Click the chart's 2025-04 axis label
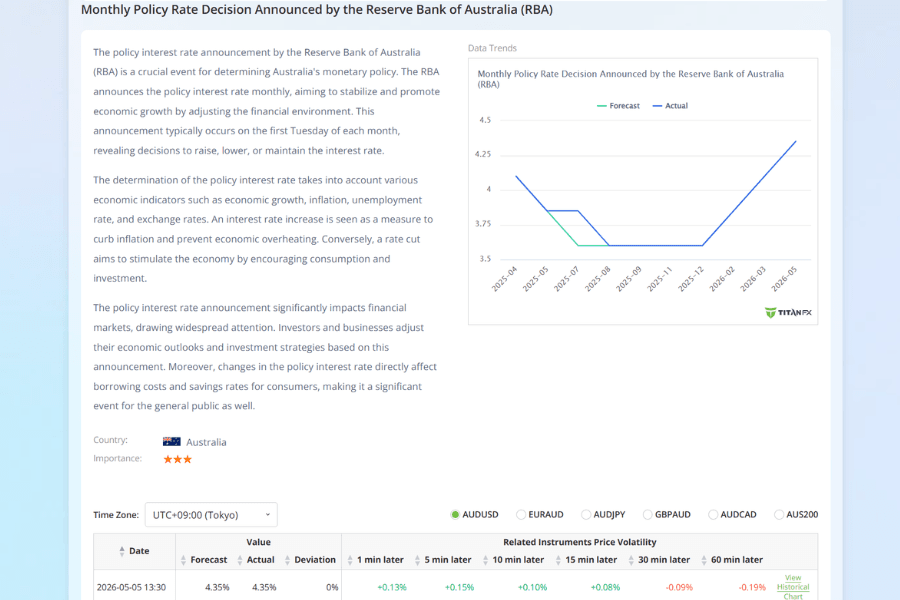 coord(504,279)
